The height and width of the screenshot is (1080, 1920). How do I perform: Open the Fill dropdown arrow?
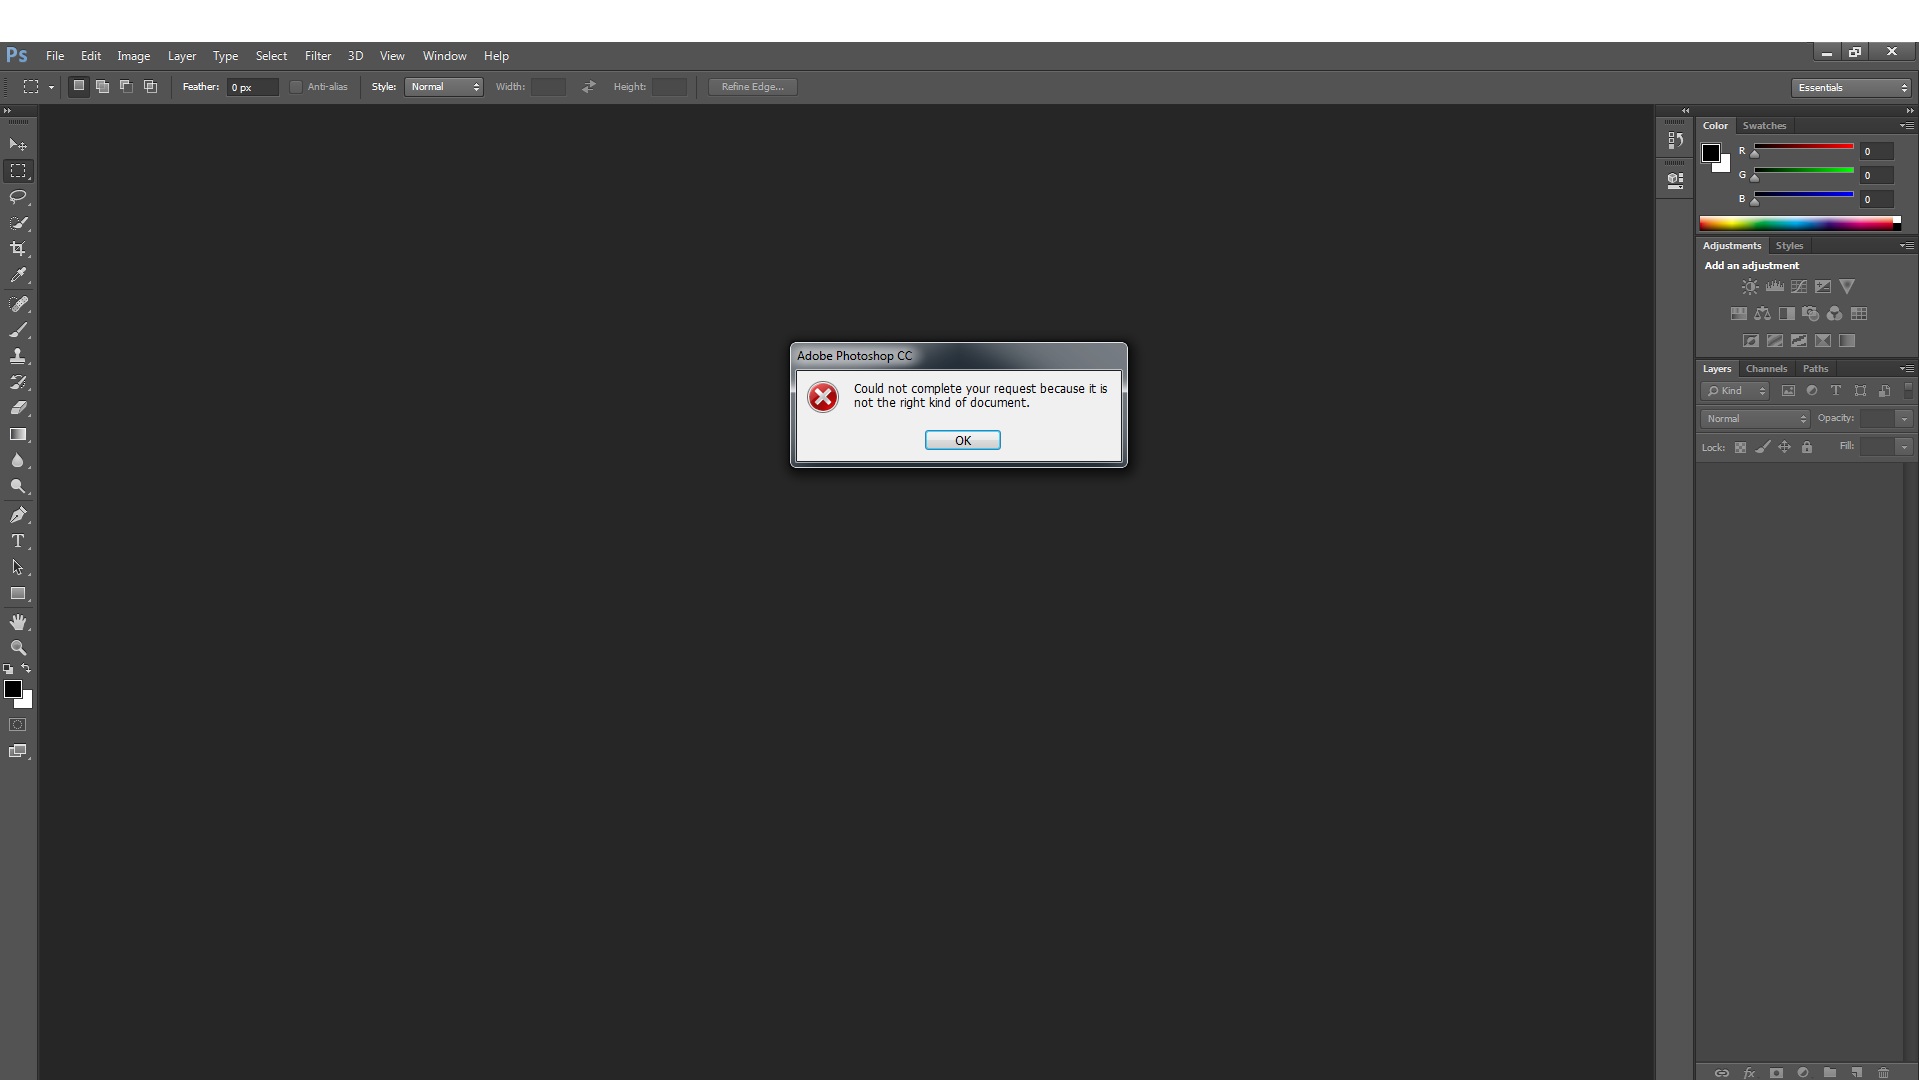(x=1904, y=446)
